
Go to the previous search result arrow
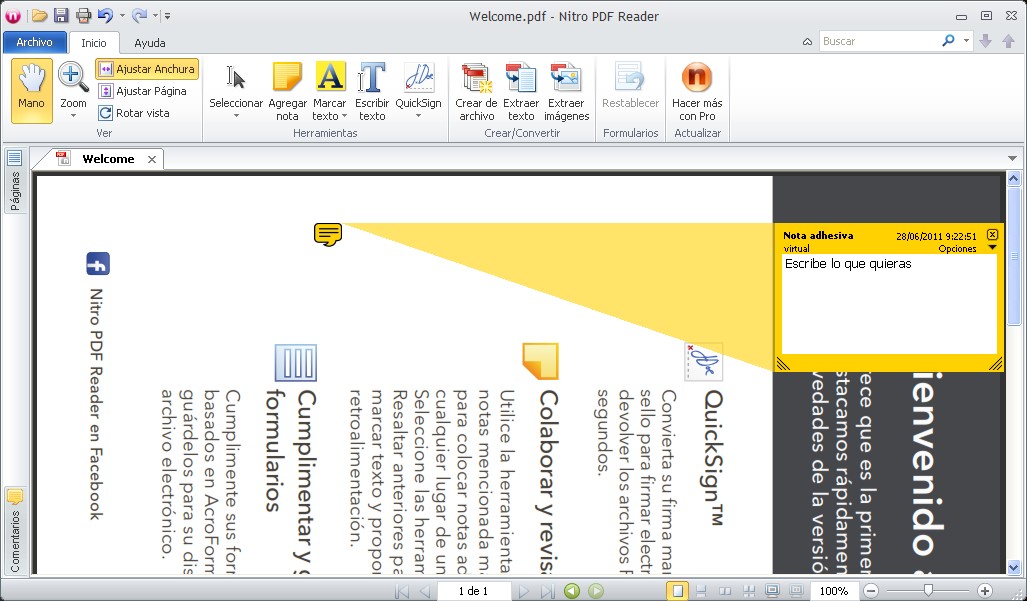pyautogui.click(x=1009, y=41)
